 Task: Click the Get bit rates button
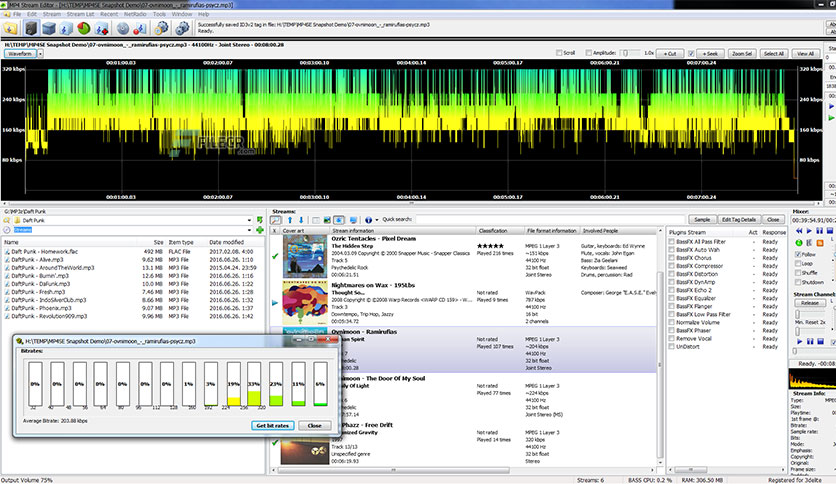coord(272,425)
